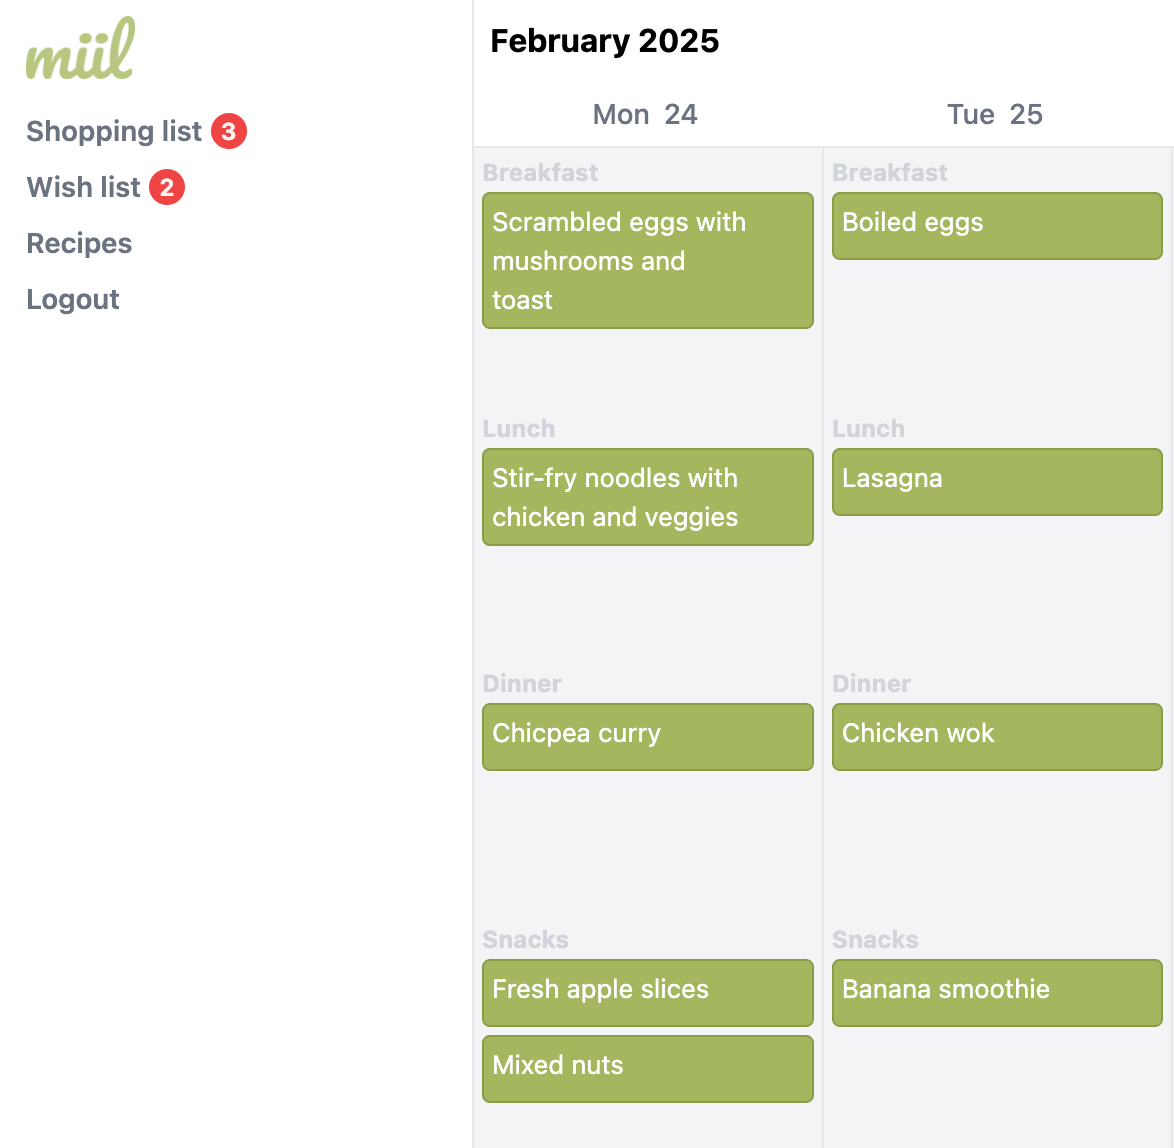Log out of the account
Image resolution: width=1174 pixels, height=1148 pixels.
coord(73,299)
